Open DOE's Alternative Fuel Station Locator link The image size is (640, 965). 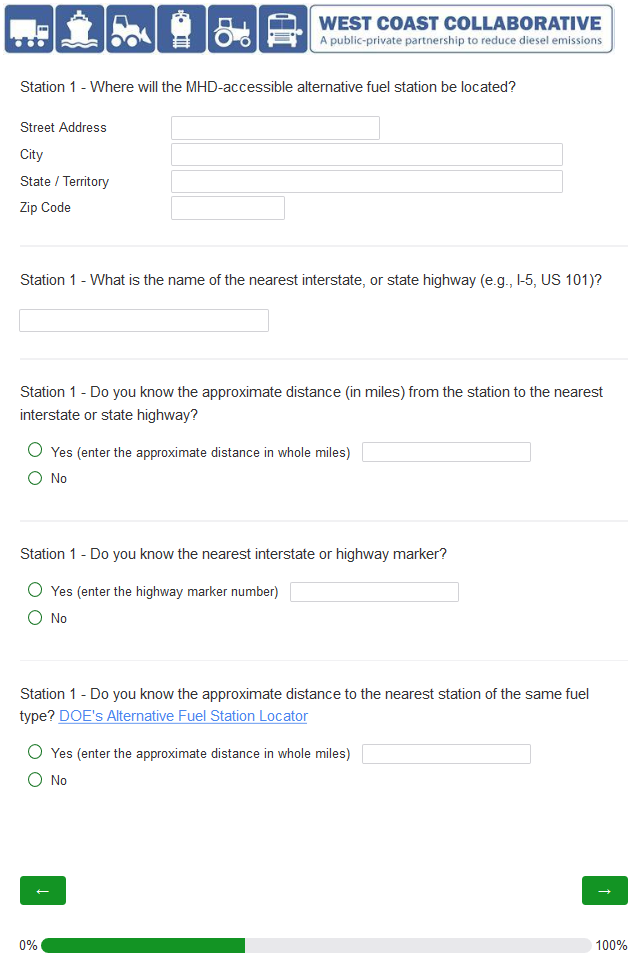tap(183, 716)
